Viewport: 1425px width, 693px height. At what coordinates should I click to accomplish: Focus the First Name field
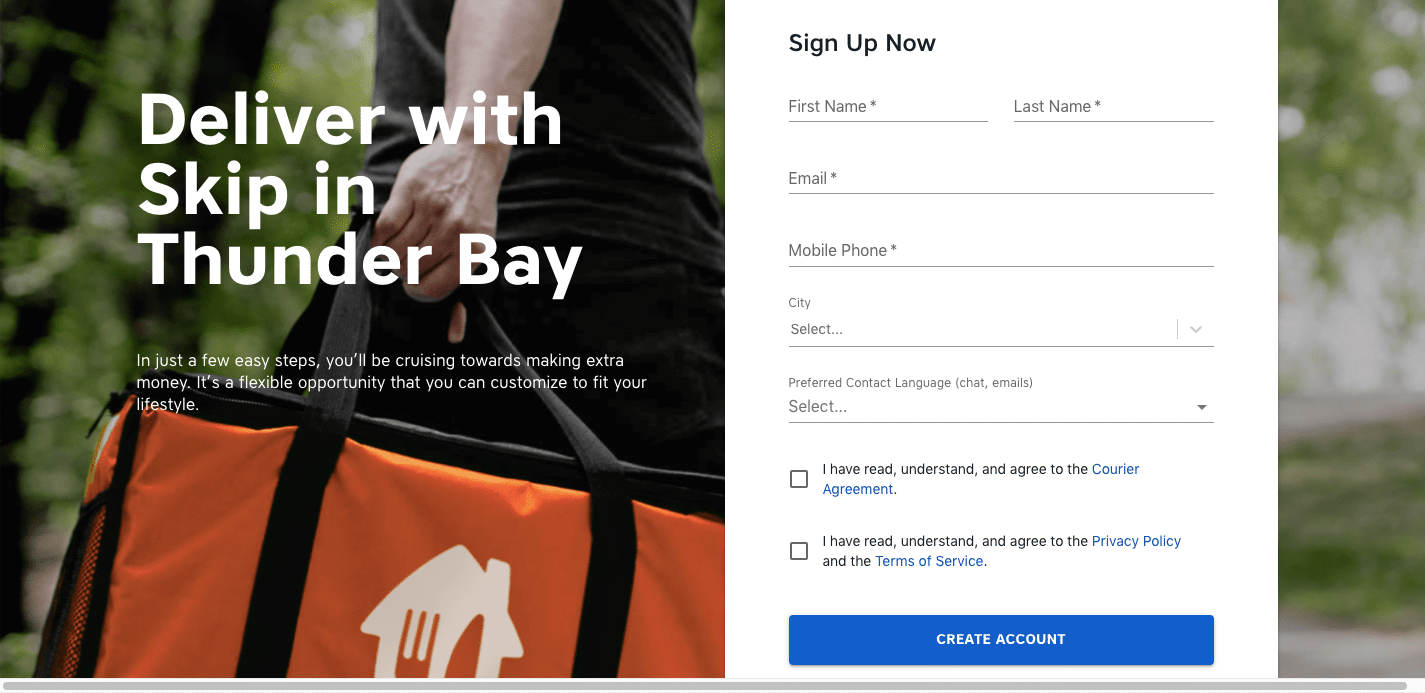click(x=888, y=106)
